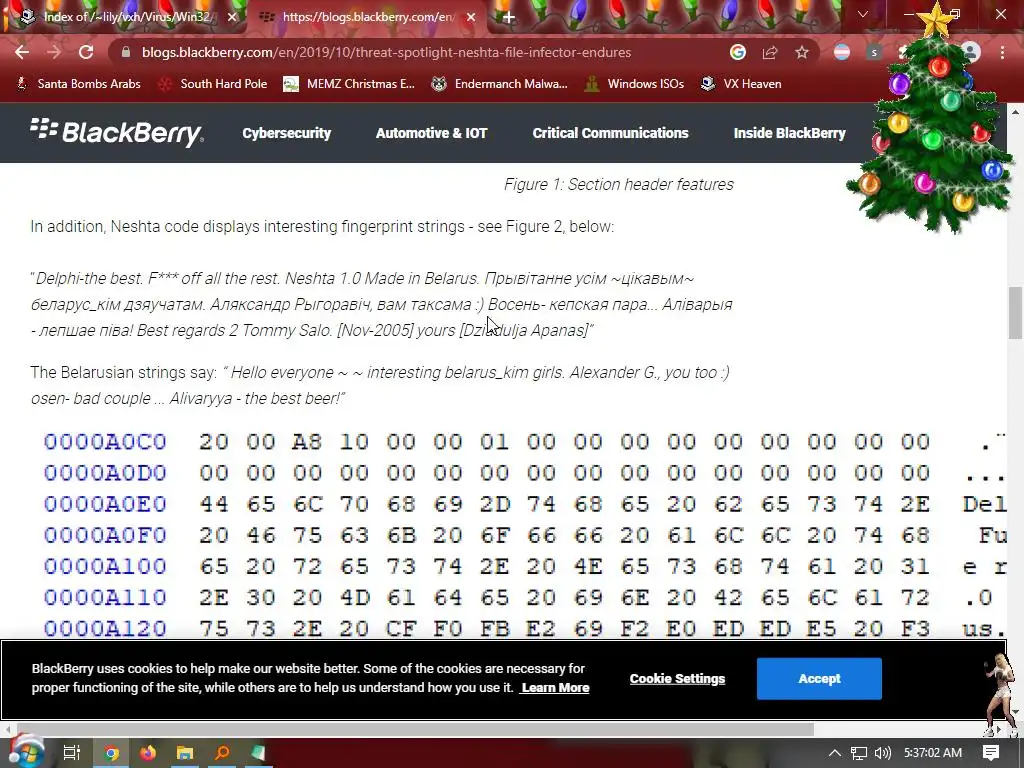Open the 'Endermanch Malwa...' bookmark
1024x768 pixels.
pyautogui.click(x=500, y=84)
